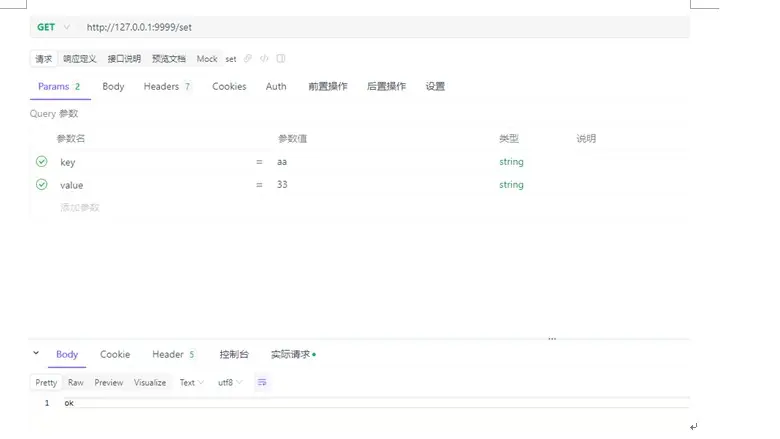Choose the Pretty view button
Screen dimensions: 780x439
(46, 382)
